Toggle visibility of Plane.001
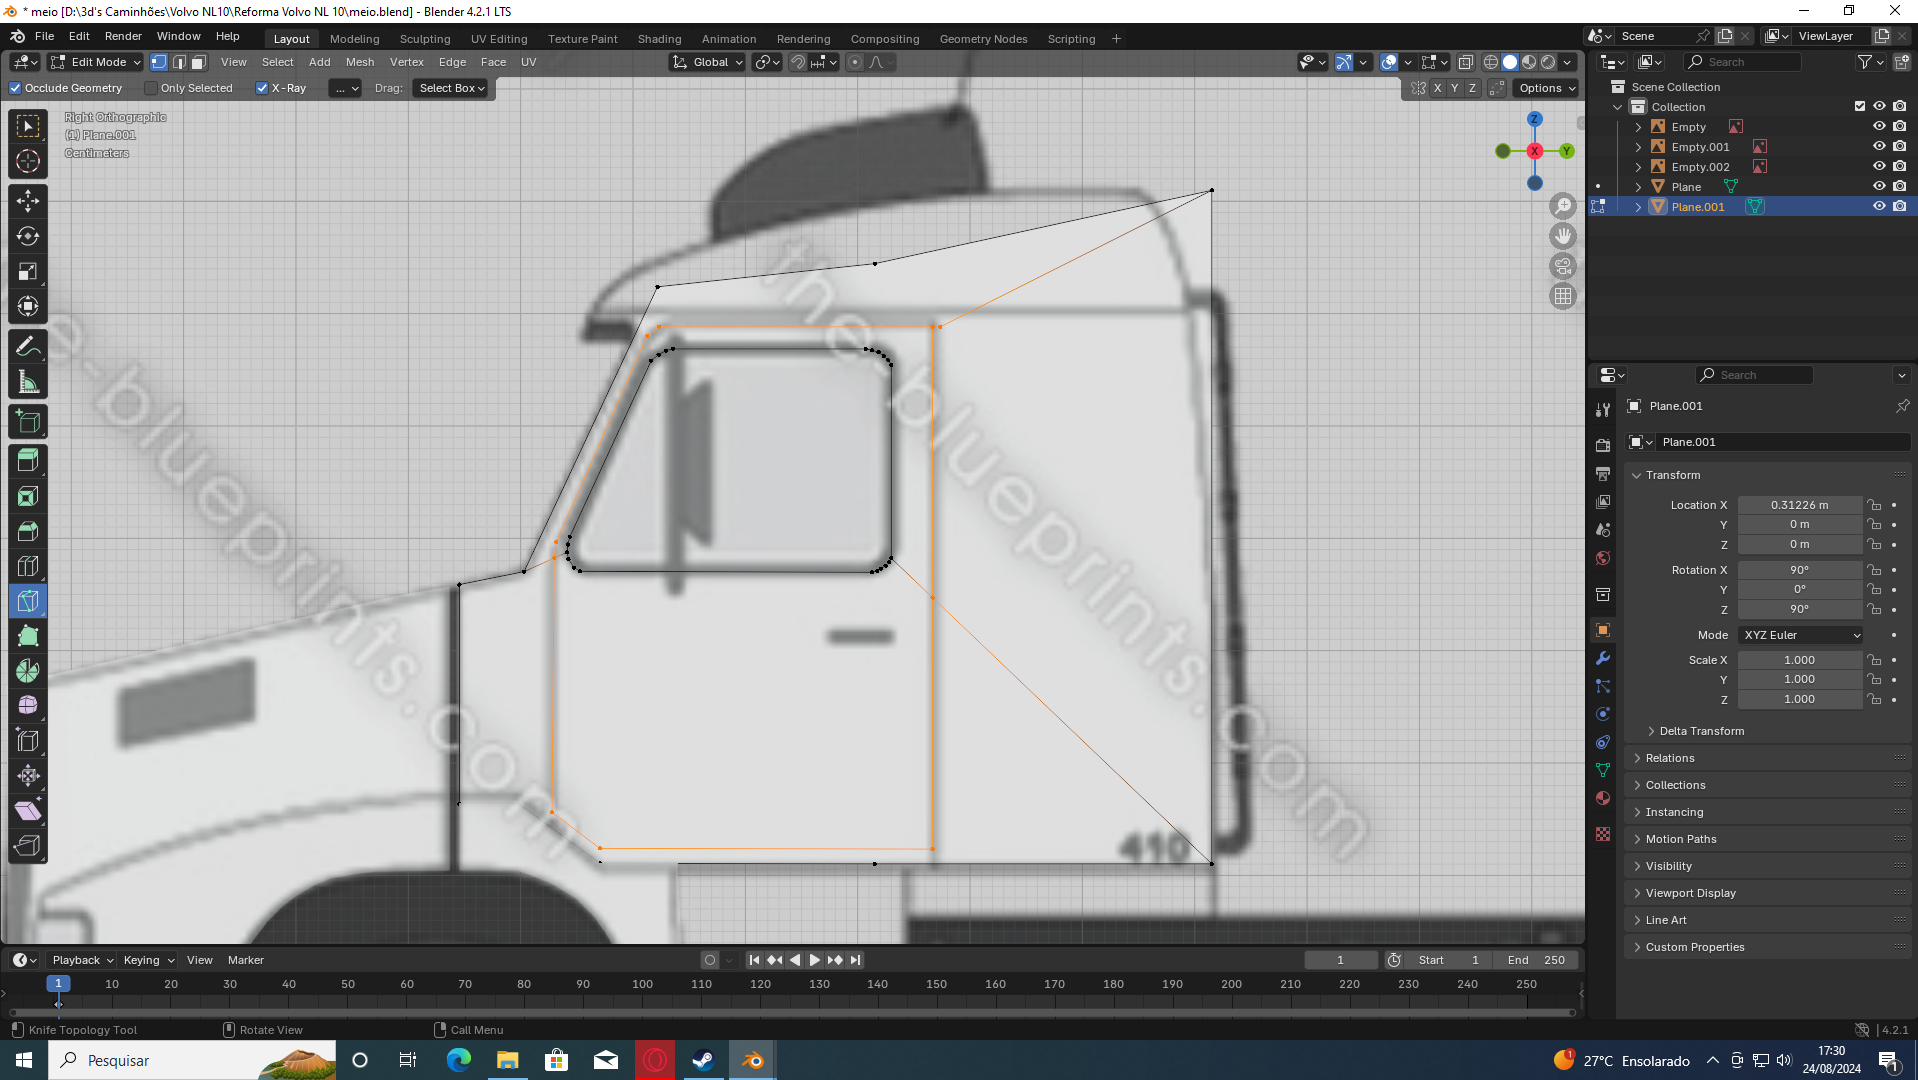The width and height of the screenshot is (1918, 1080). coord(1879,207)
